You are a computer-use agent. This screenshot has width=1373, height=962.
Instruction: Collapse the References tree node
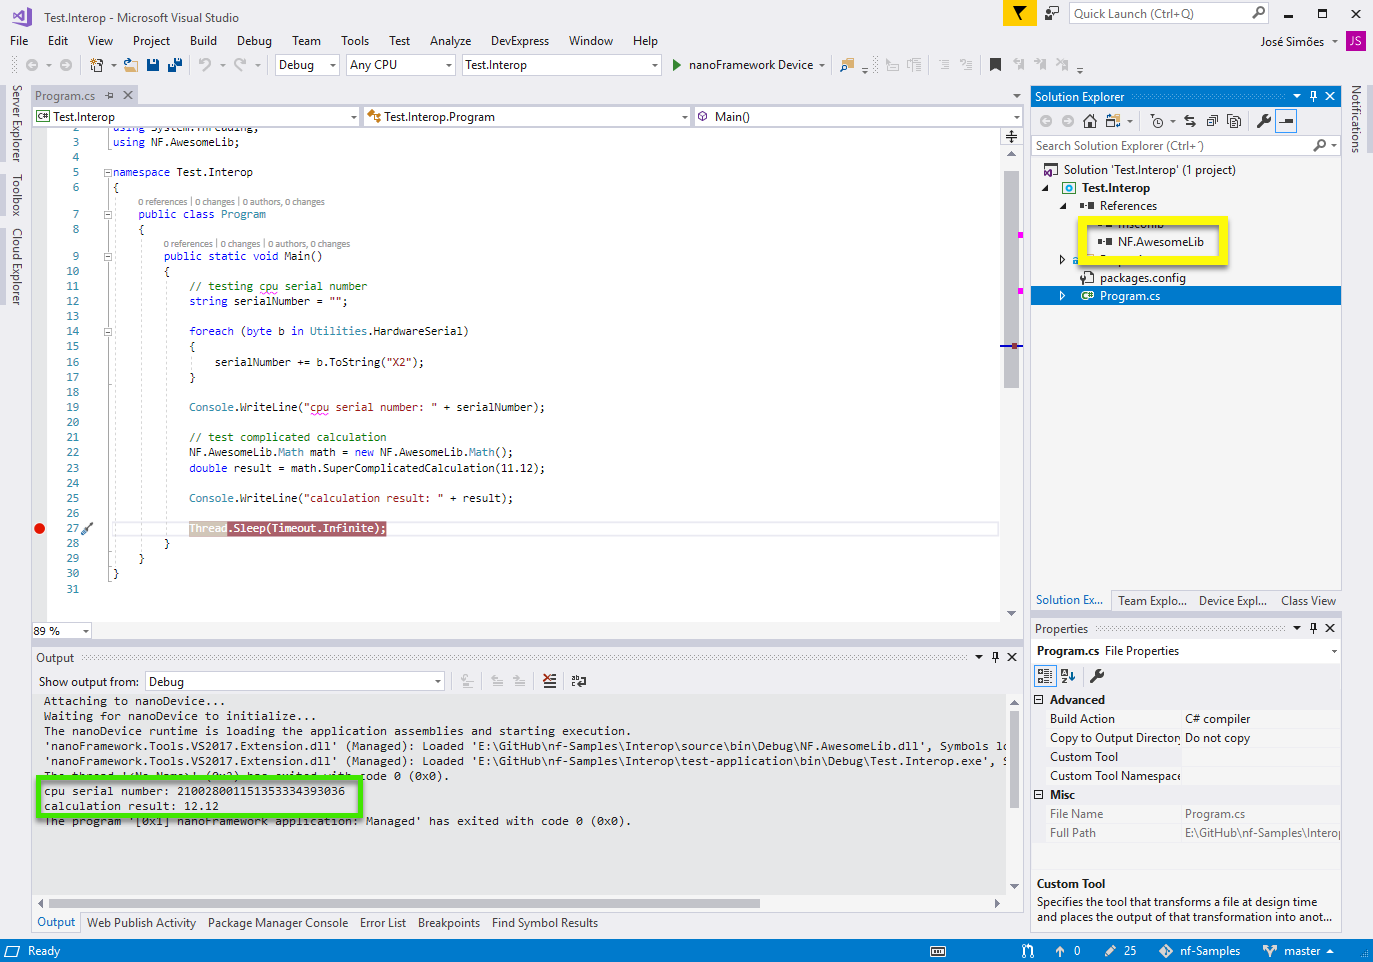(x=1064, y=206)
